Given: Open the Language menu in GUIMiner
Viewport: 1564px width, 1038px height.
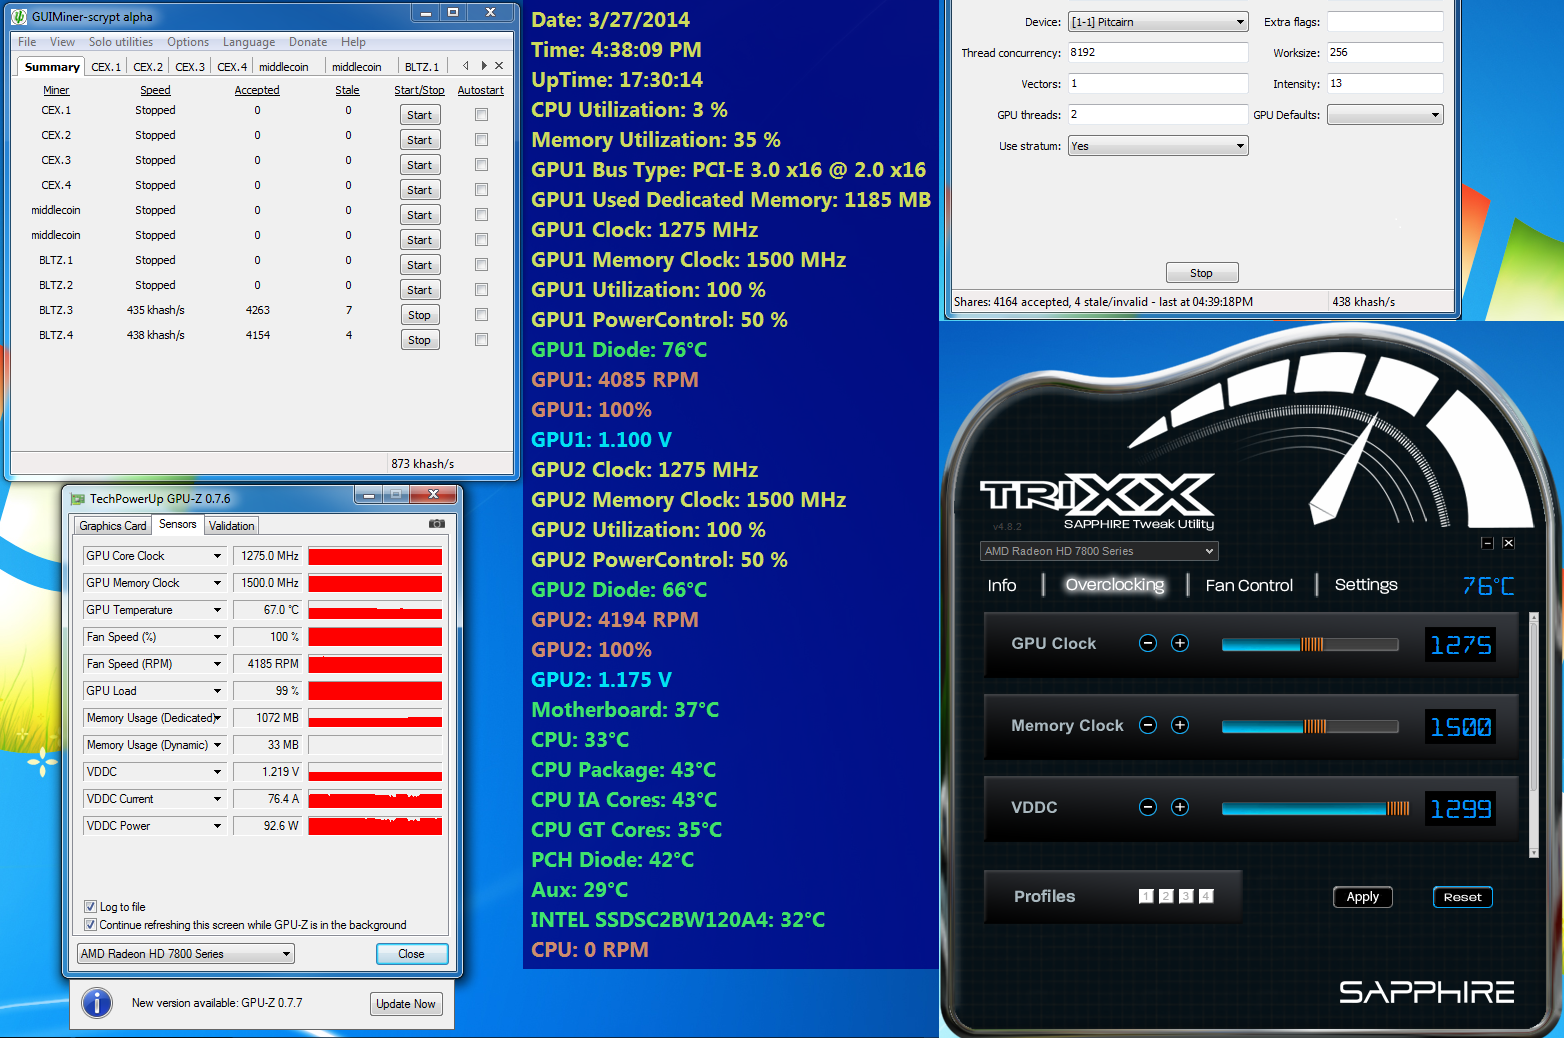Looking at the screenshot, I should pyautogui.click(x=249, y=42).
